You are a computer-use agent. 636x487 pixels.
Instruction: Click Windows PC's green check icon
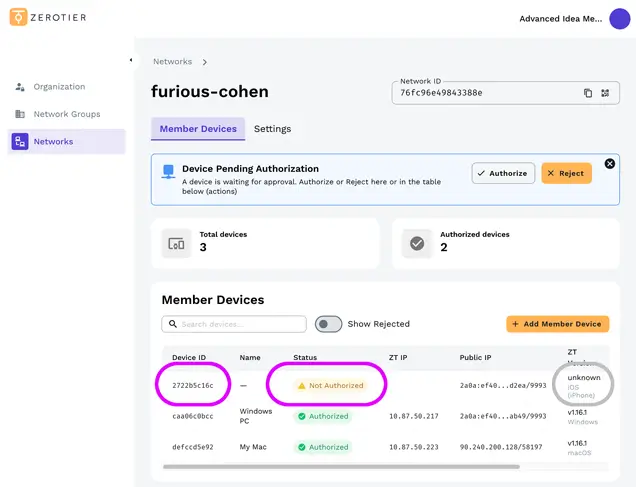tap(301, 416)
